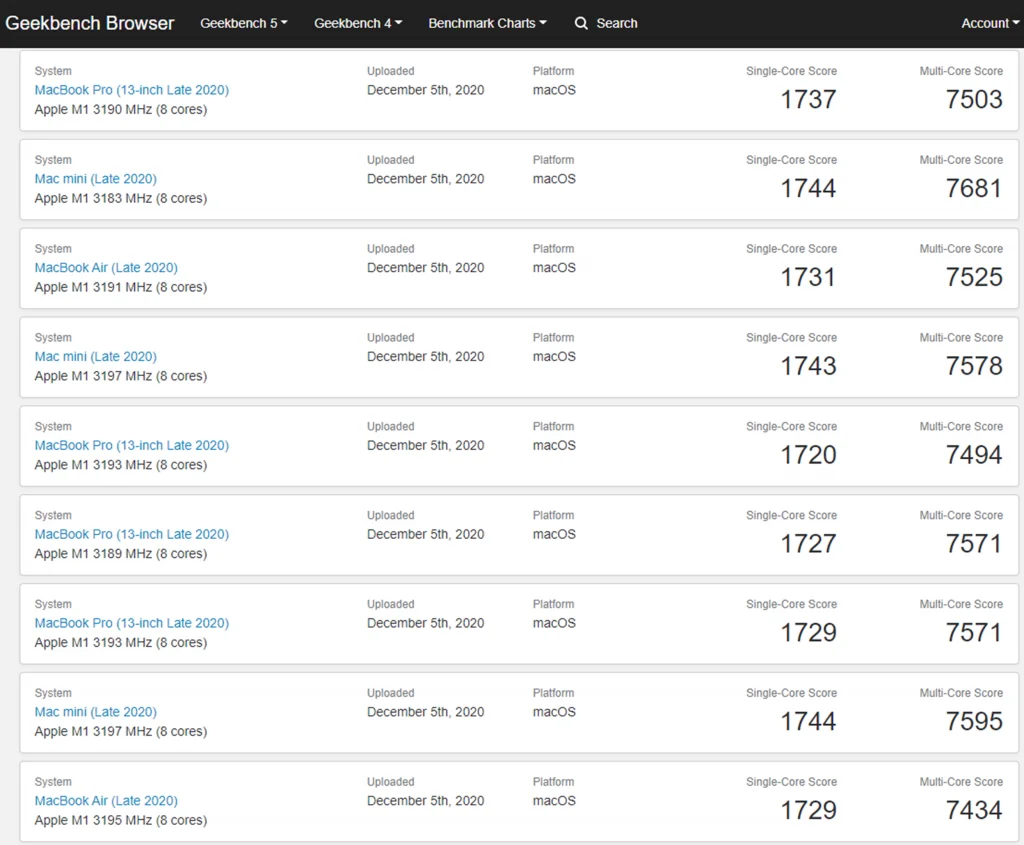Click macOS platform in the 7681 row
This screenshot has height=845, width=1024.
(554, 179)
